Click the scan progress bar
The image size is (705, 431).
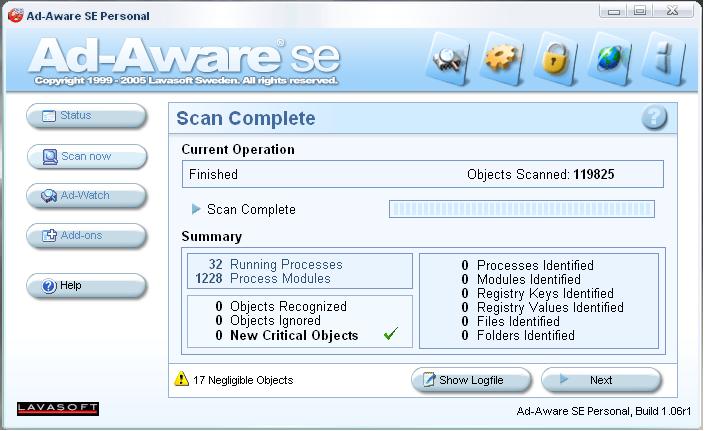pyautogui.click(x=522, y=209)
